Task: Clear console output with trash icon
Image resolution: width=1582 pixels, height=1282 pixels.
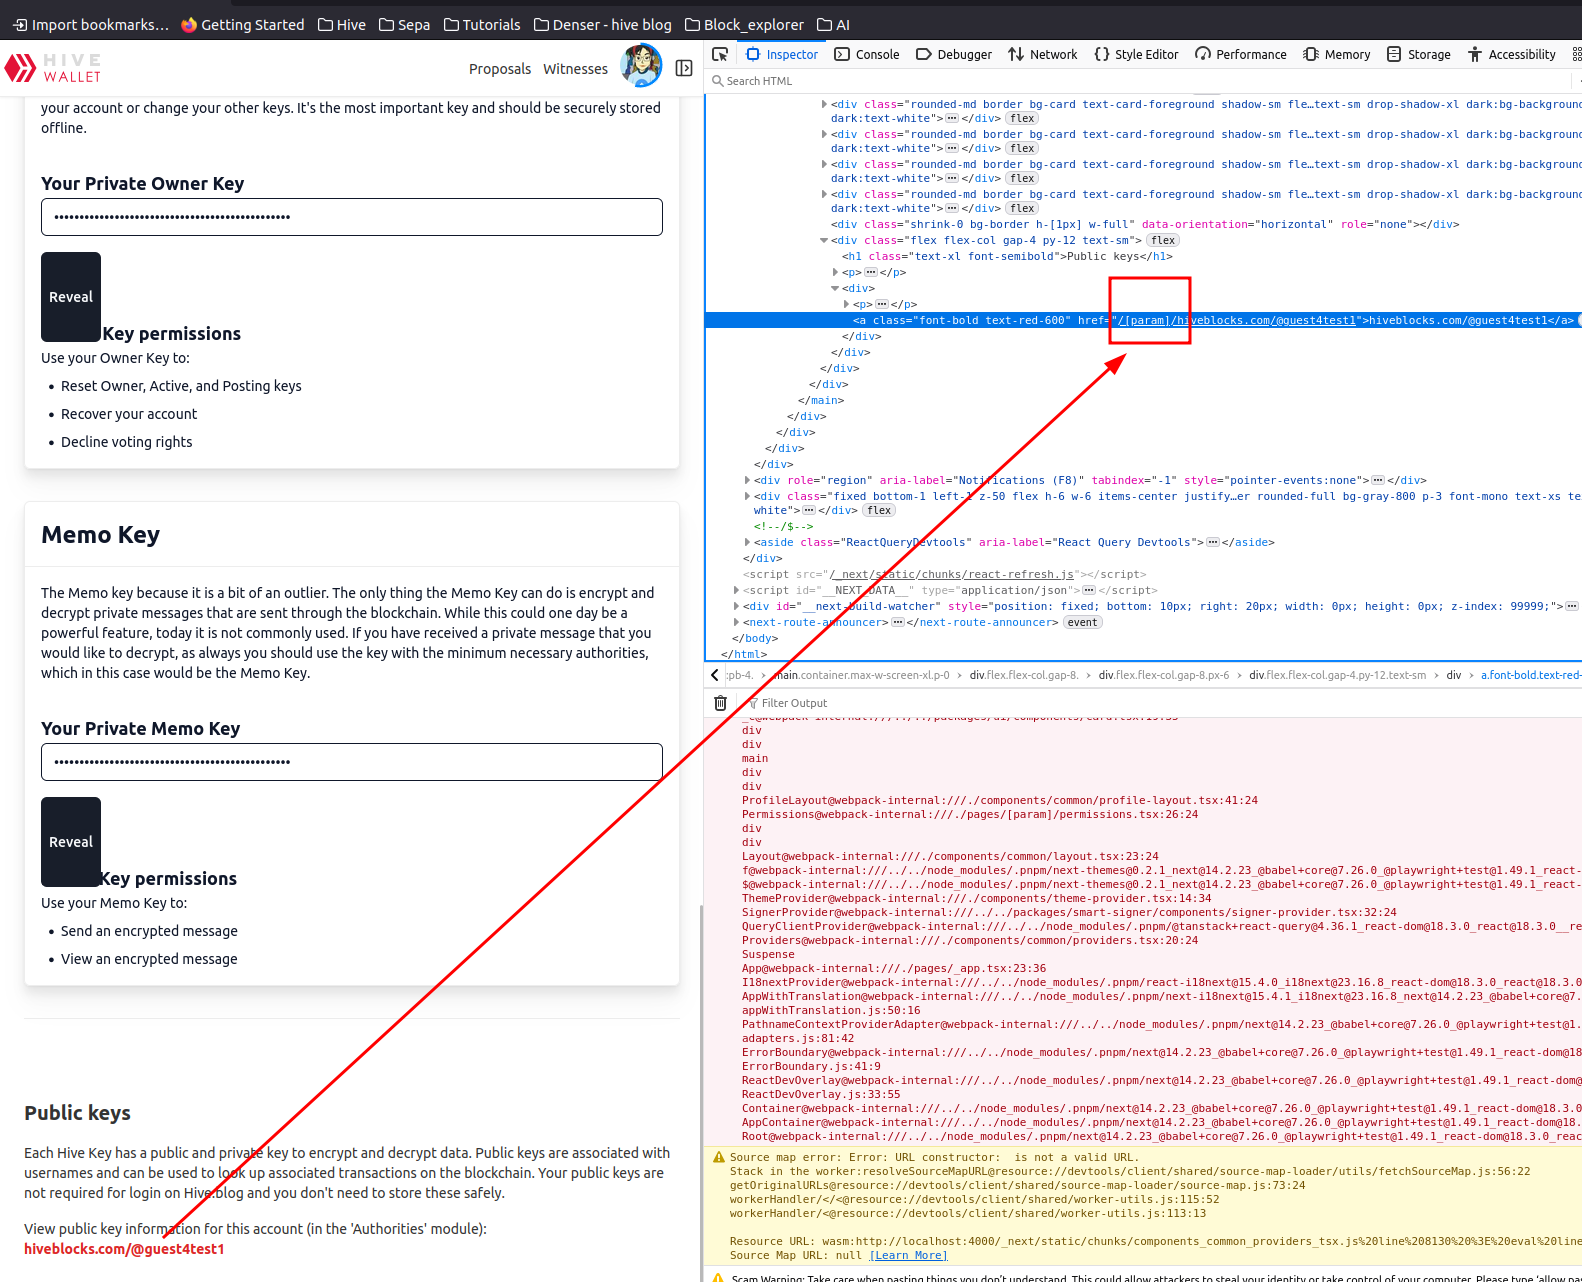Action: point(720,703)
